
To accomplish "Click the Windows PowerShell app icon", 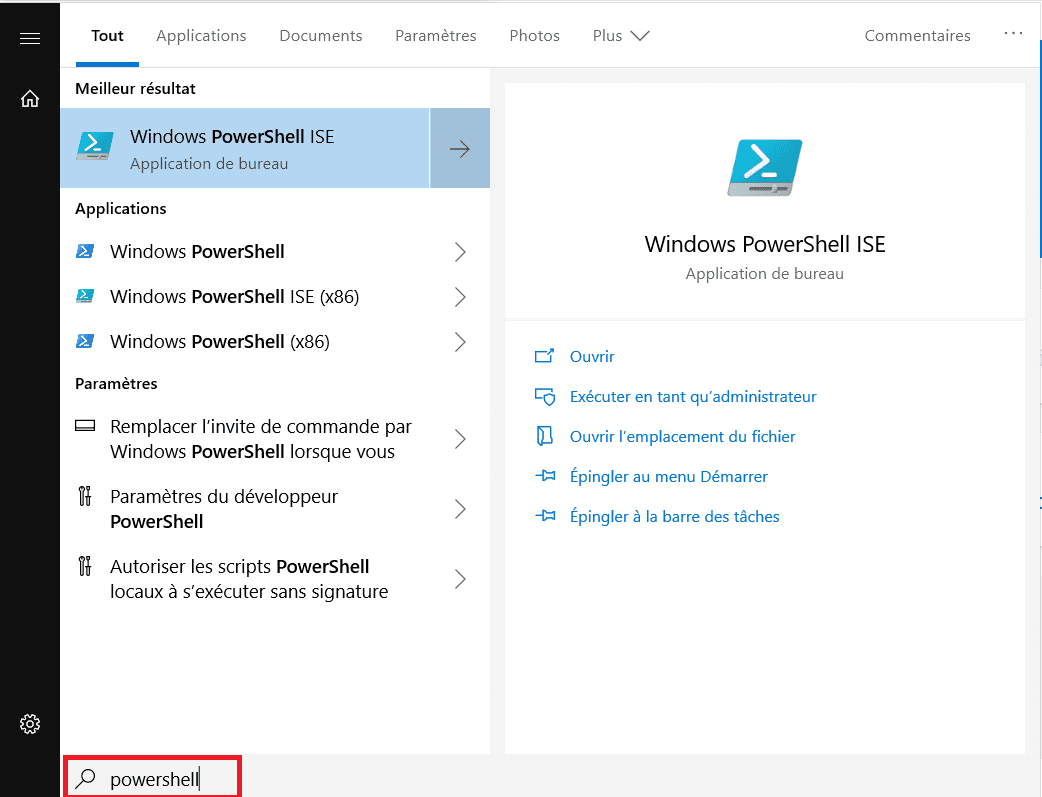I will (85, 251).
